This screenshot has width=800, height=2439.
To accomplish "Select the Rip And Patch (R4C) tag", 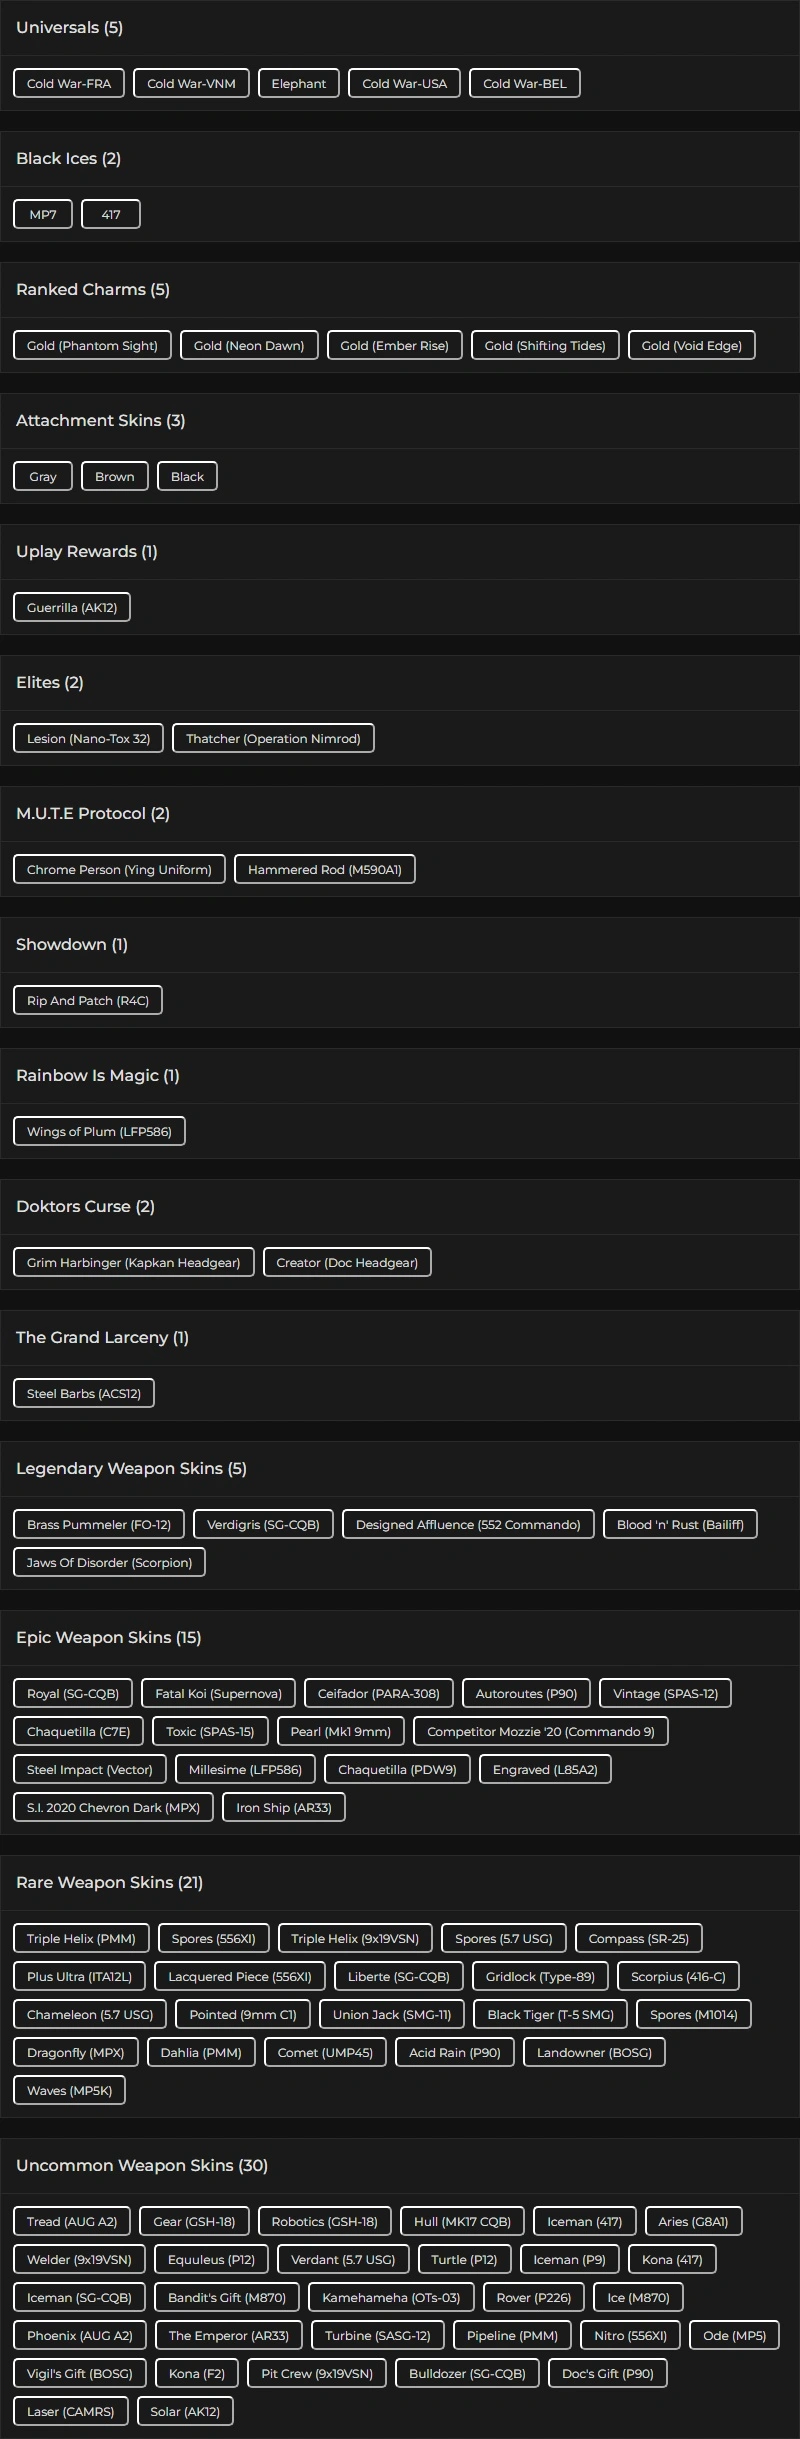I will click(88, 1000).
